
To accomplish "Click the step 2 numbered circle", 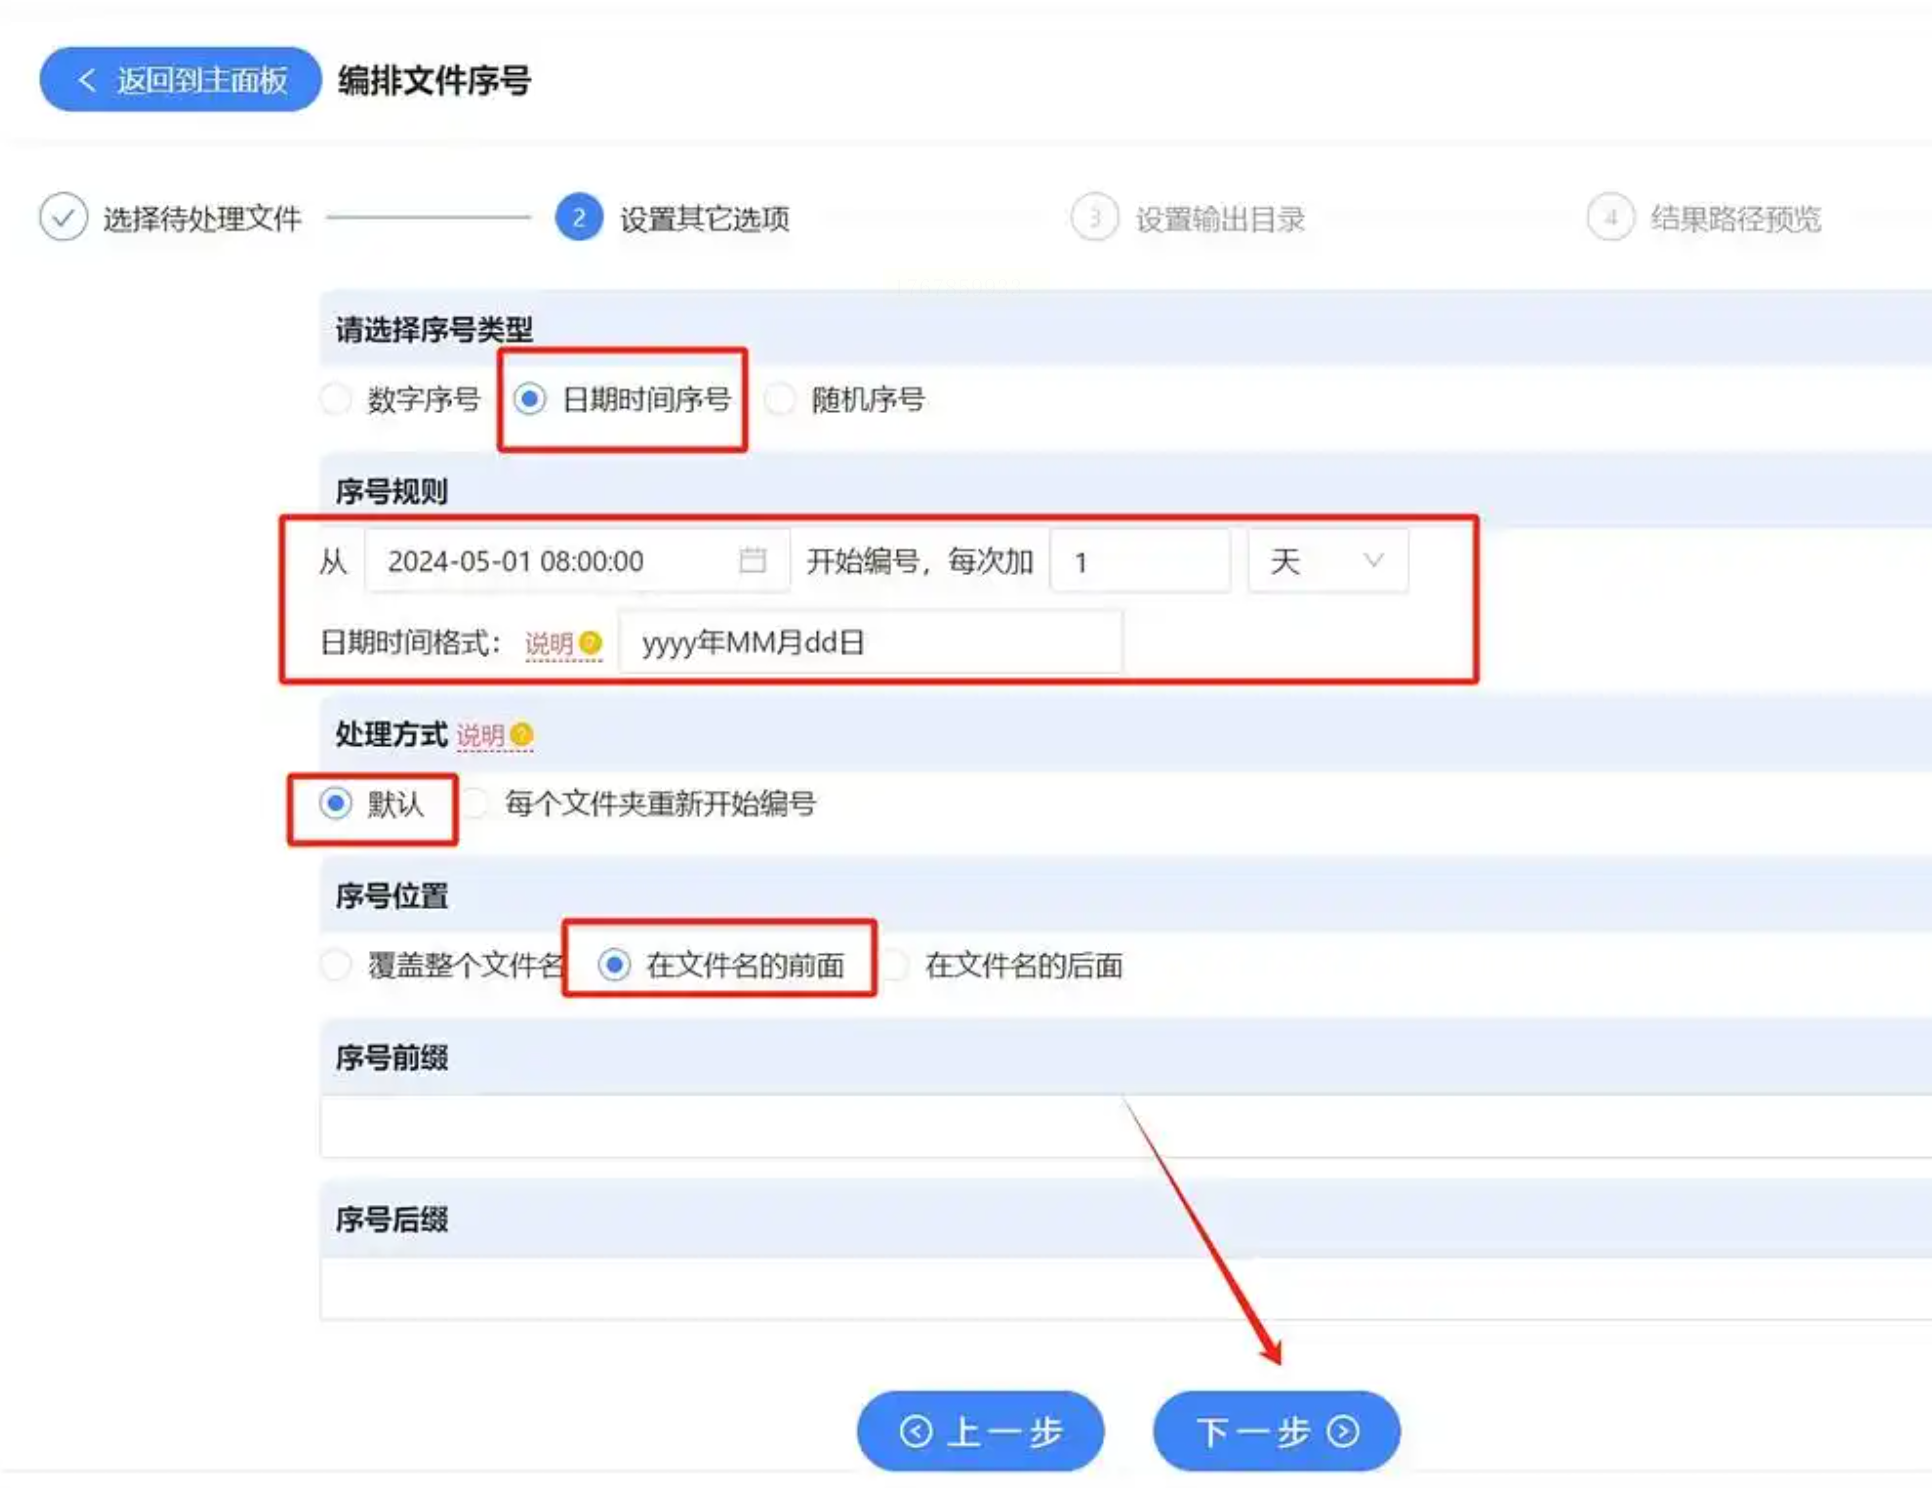I will tap(578, 217).
